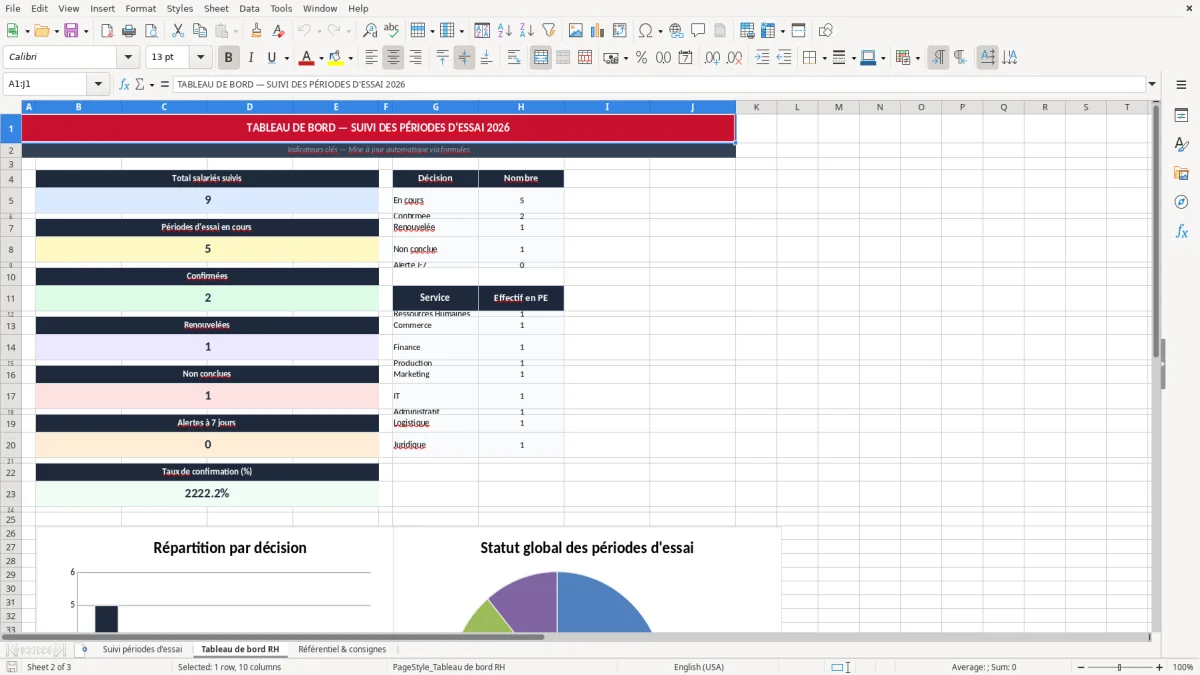Click the Sort Descending icon
1200x675 pixels.
[x=527, y=31]
